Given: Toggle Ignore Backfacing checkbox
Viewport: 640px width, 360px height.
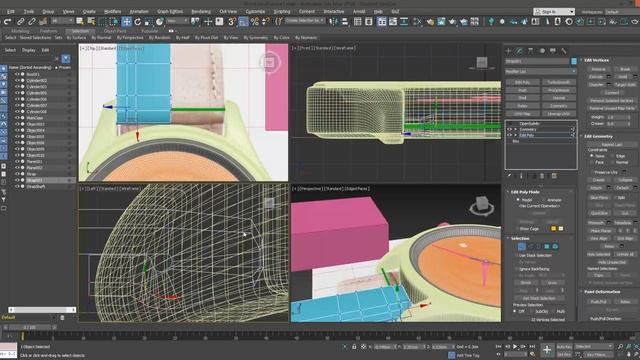Looking at the screenshot, I should point(517,269).
